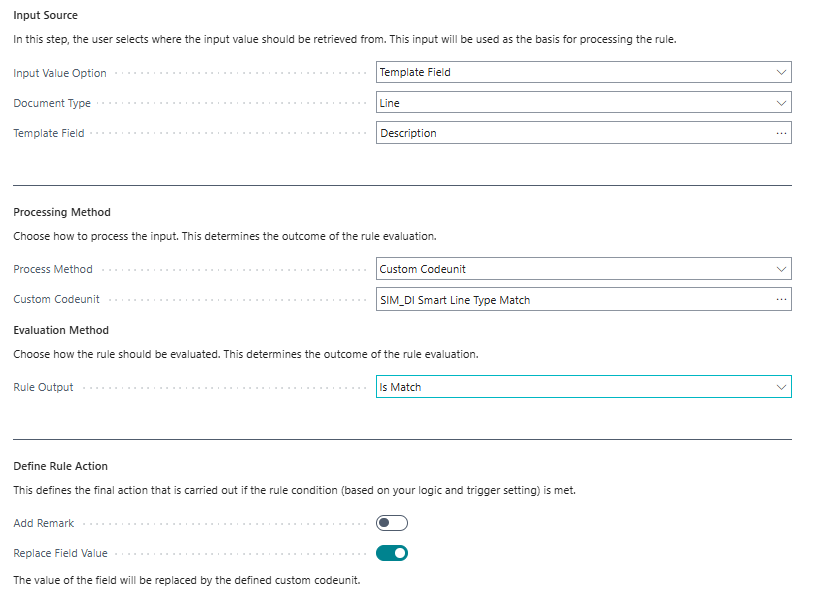
Task: Expand the Document Type selection list
Action: tap(779, 102)
